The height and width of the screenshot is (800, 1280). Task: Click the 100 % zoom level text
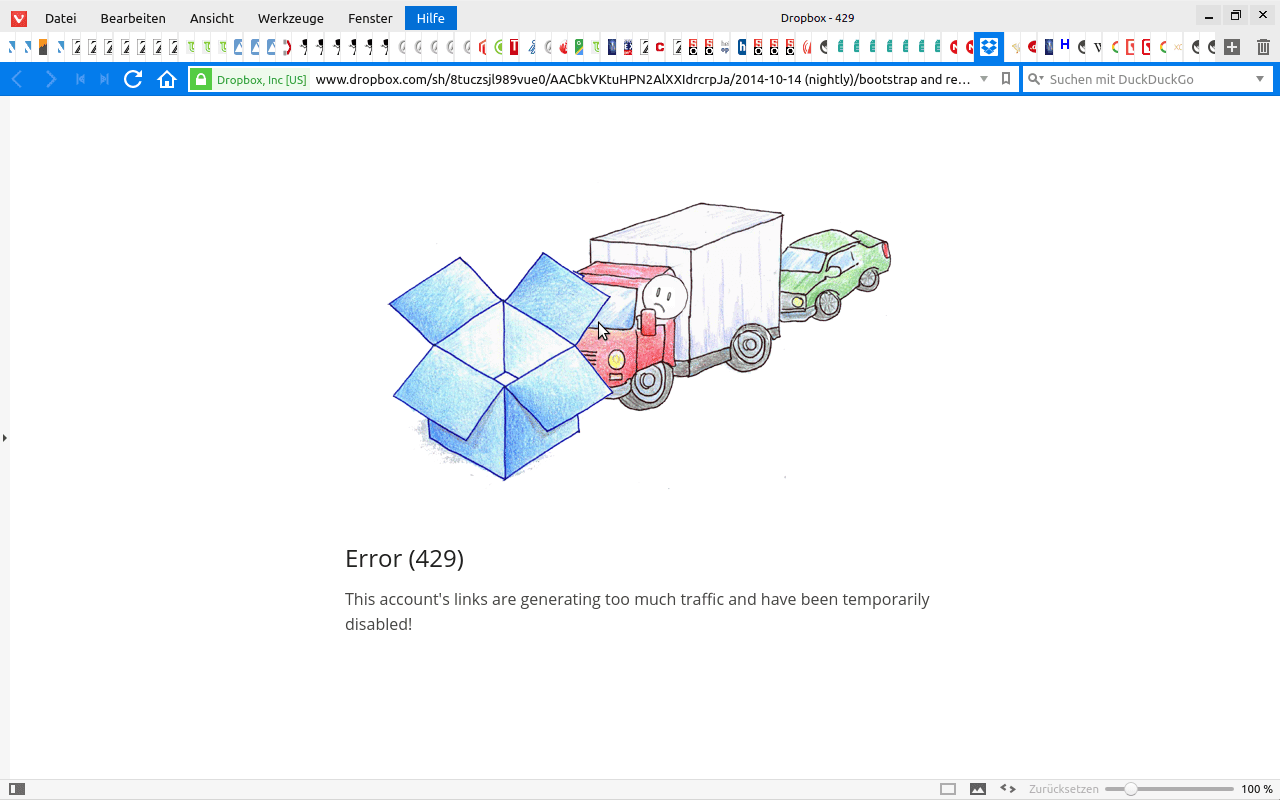coord(1257,789)
